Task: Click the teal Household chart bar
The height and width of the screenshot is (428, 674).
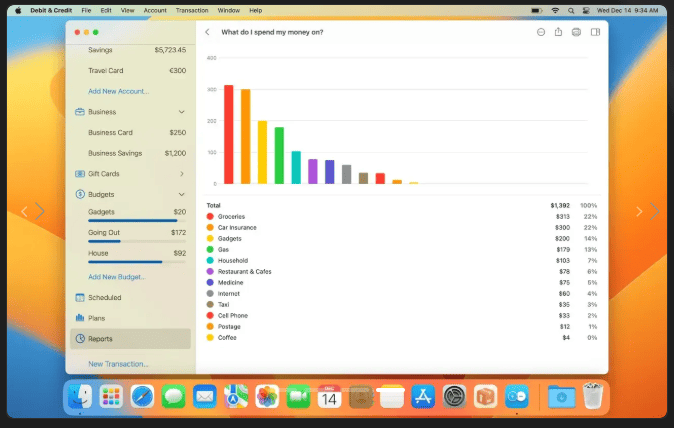Action: [x=296, y=168]
